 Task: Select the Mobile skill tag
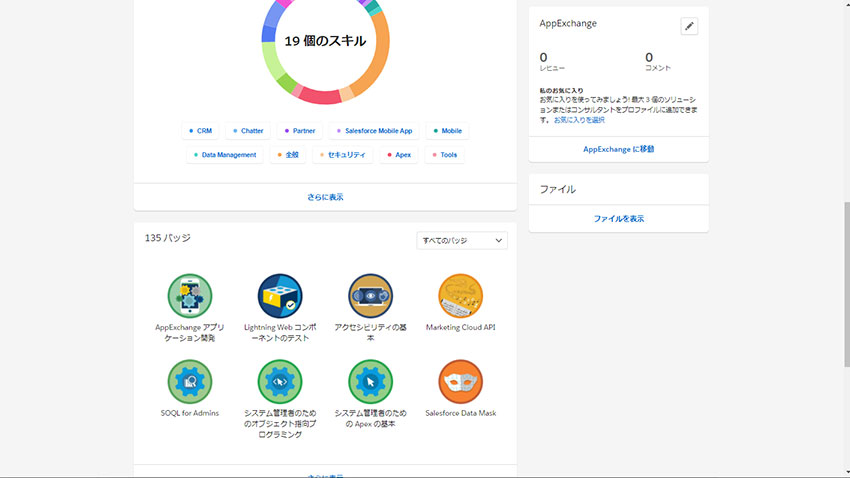pos(447,131)
